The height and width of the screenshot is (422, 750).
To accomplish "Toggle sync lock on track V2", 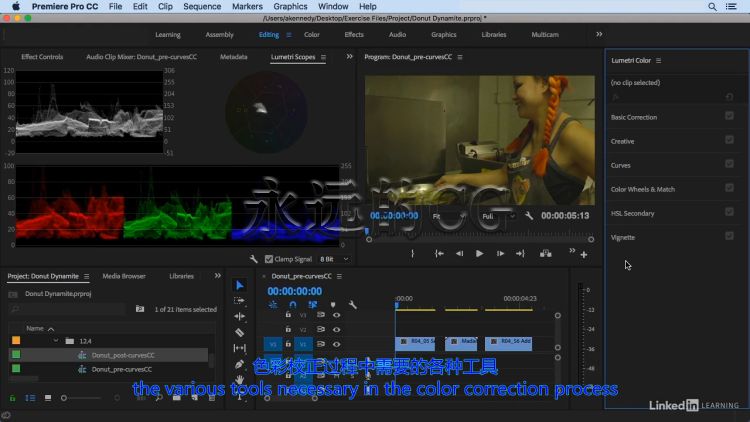I will tap(320, 330).
